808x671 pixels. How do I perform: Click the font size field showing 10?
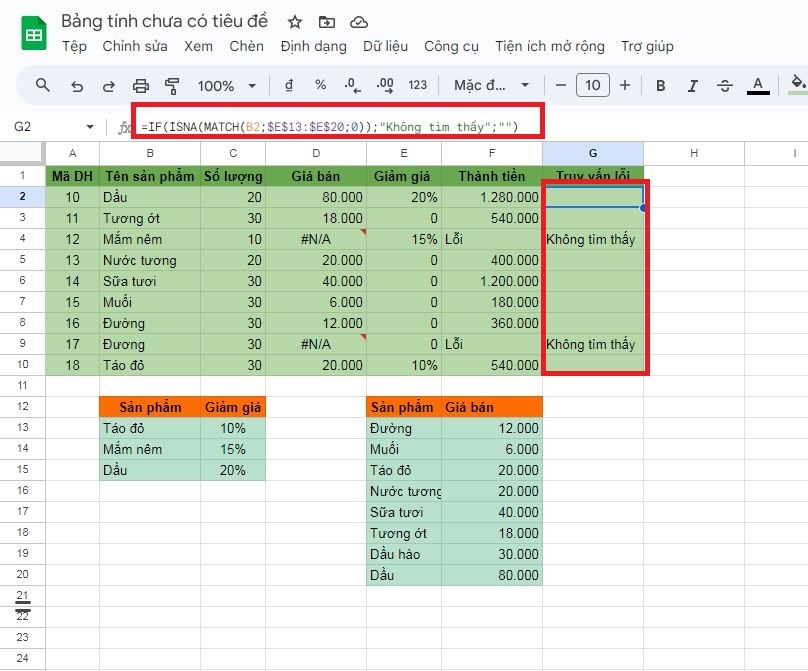(x=593, y=85)
